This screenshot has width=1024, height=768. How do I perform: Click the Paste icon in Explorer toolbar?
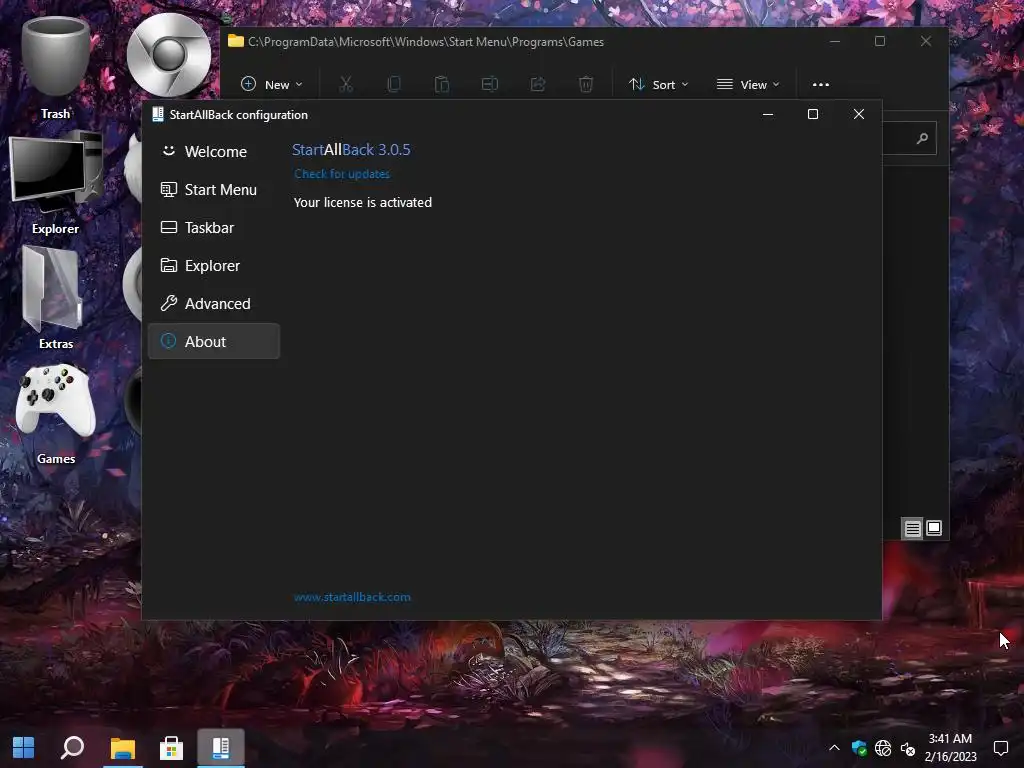point(442,84)
